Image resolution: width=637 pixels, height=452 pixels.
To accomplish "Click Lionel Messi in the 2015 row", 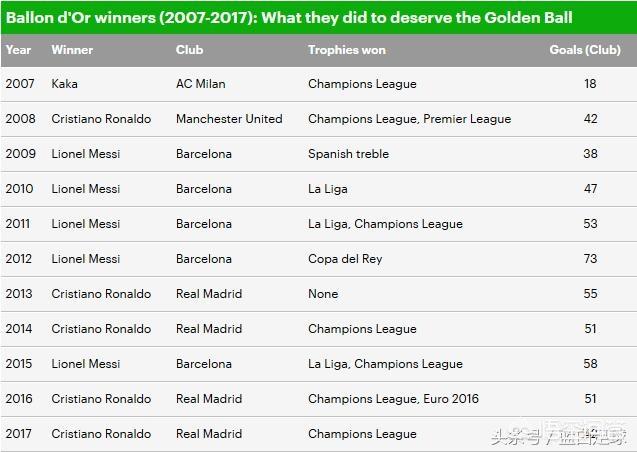I will coord(86,364).
